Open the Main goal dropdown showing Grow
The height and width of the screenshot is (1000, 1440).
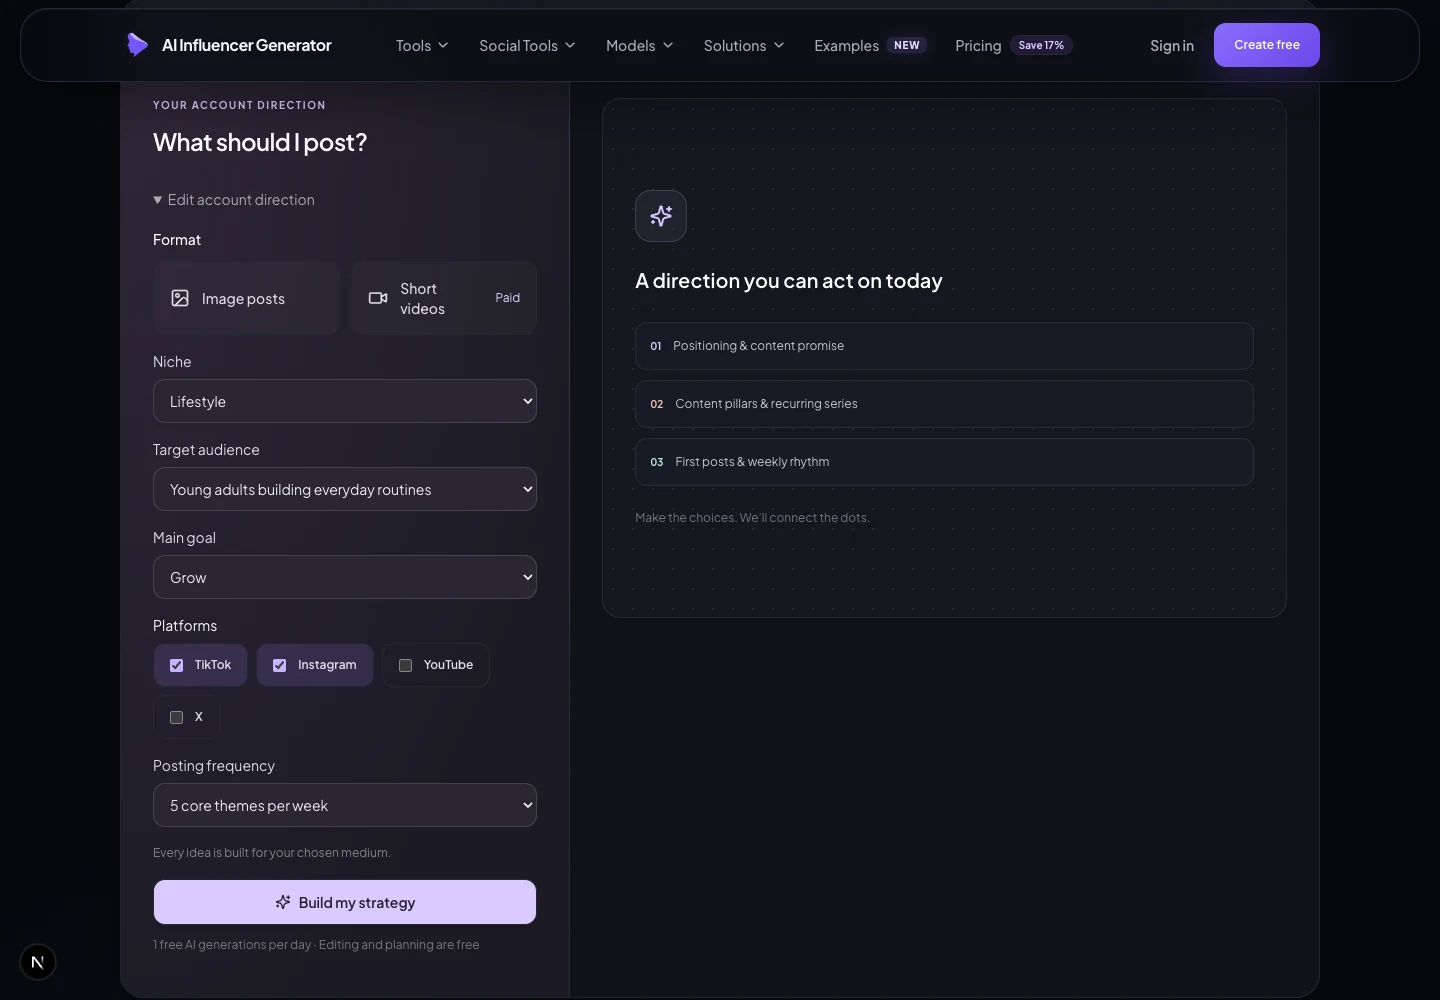click(x=345, y=577)
